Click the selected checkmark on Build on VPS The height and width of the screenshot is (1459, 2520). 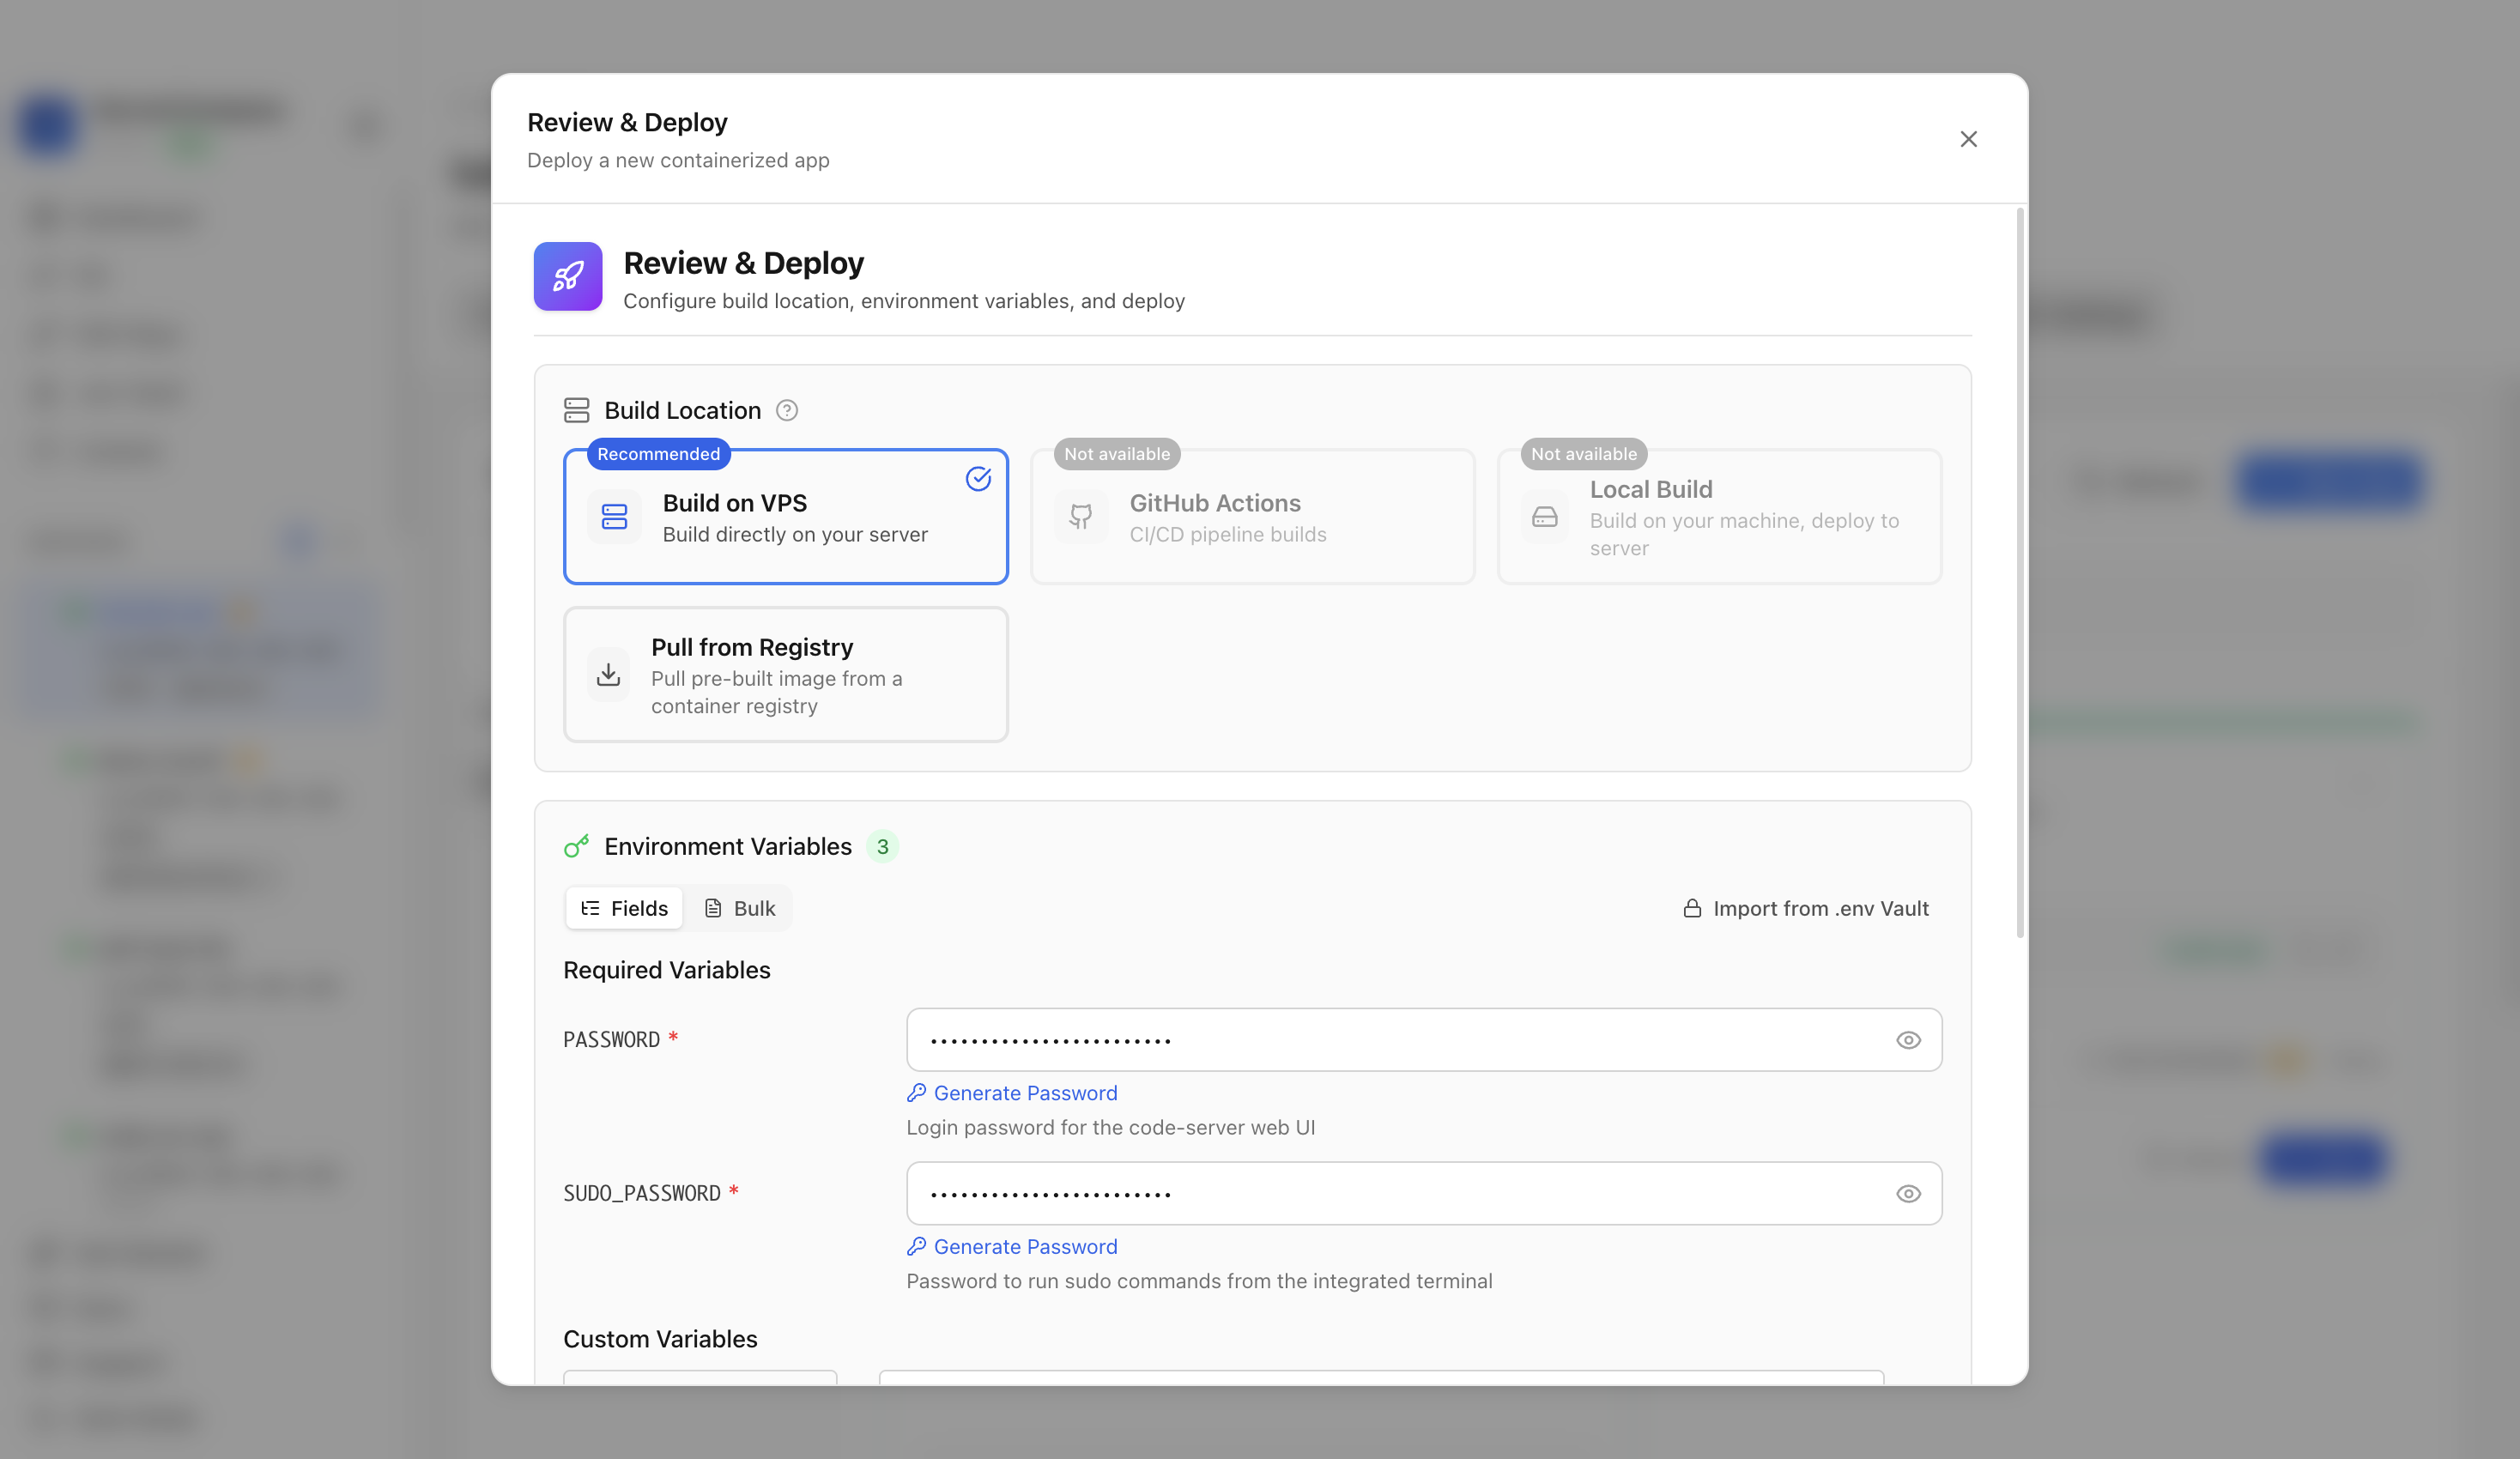pos(978,479)
